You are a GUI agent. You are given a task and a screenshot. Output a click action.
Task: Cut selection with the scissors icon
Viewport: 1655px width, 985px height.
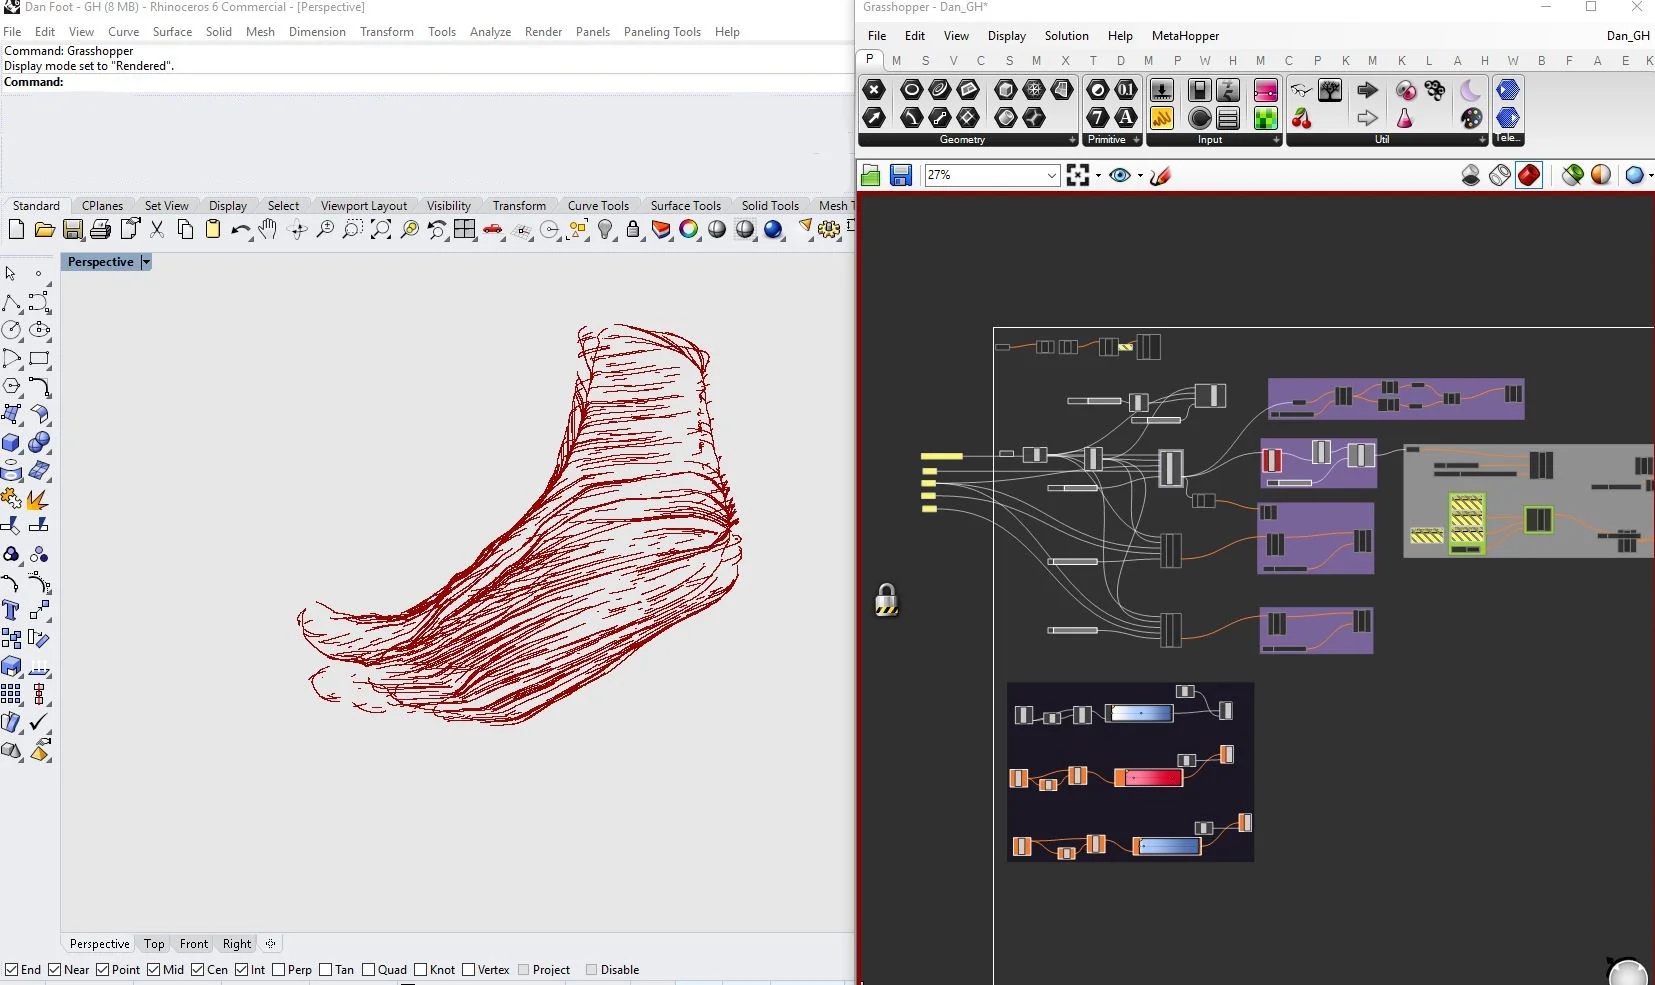pyautogui.click(x=157, y=230)
